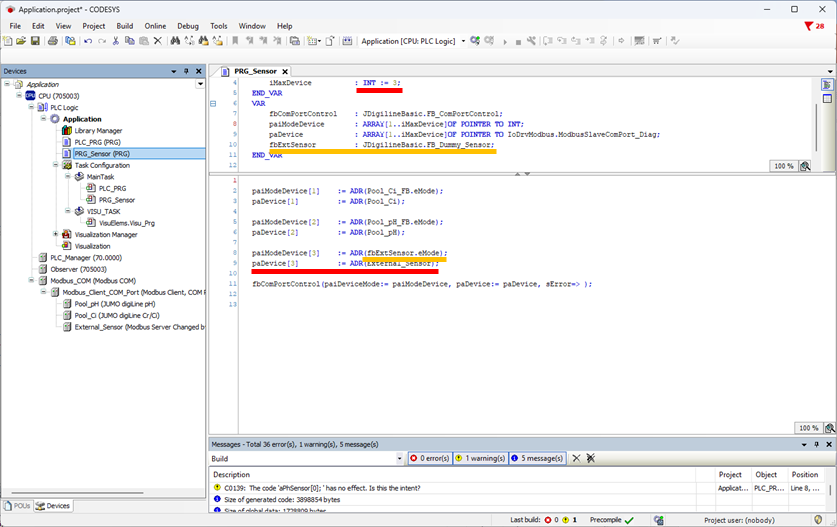Select Observer (705003) in device tree
Image resolution: width=837 pixels, height=527 pixels.
78,269
